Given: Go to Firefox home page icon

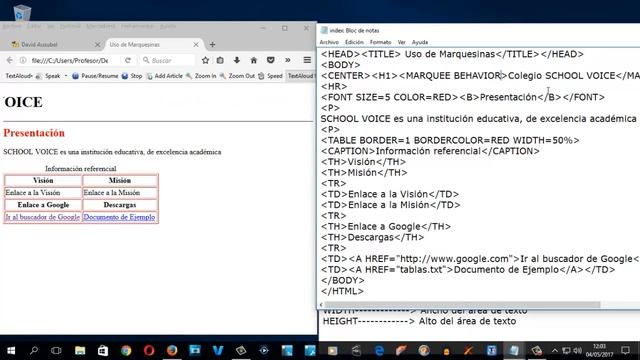Looking at the screenshot, I should (253, 60).
